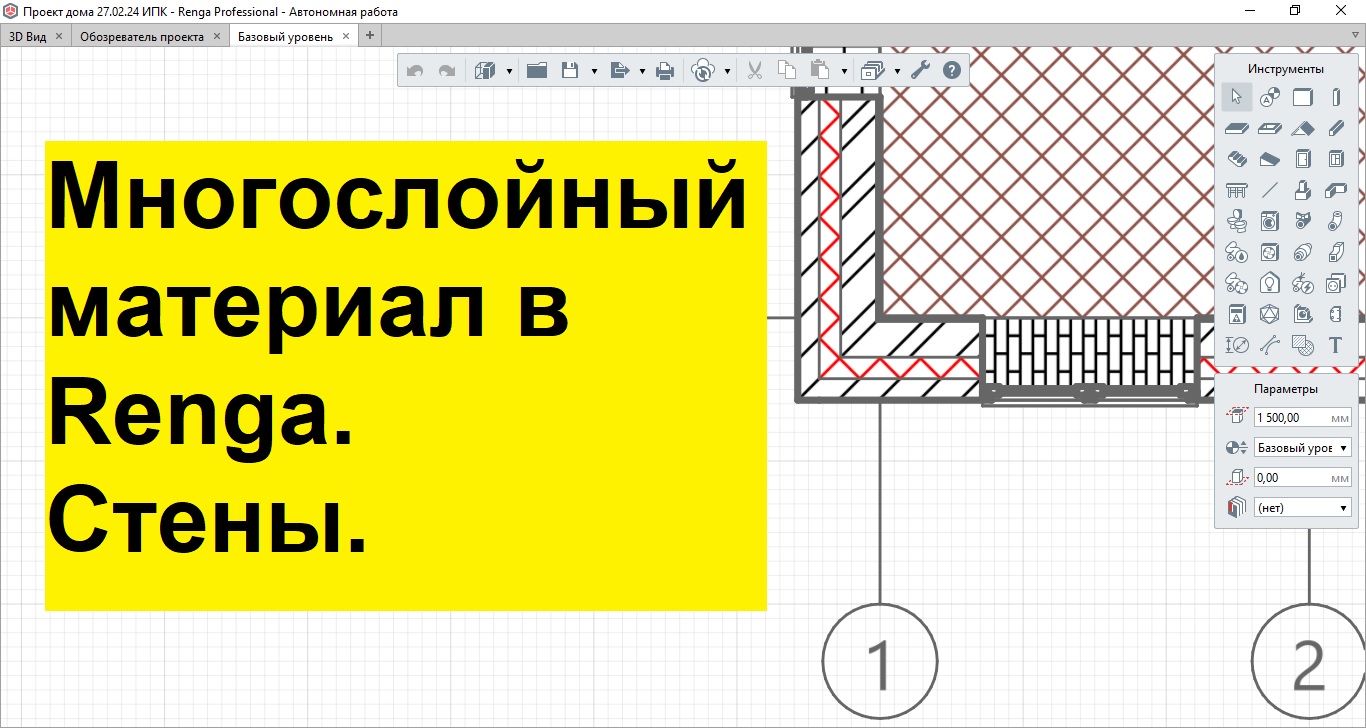
Task: Select the Hatch tool
Action: pos(1302,345)
